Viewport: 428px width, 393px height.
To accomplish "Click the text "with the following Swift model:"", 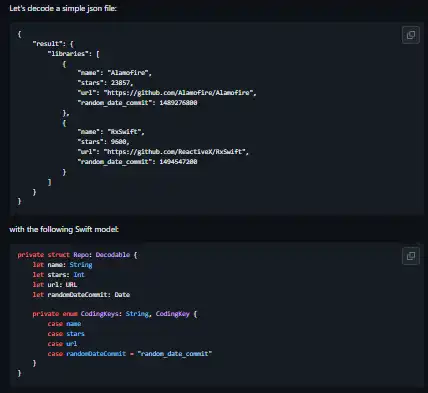I will [64, 229].
